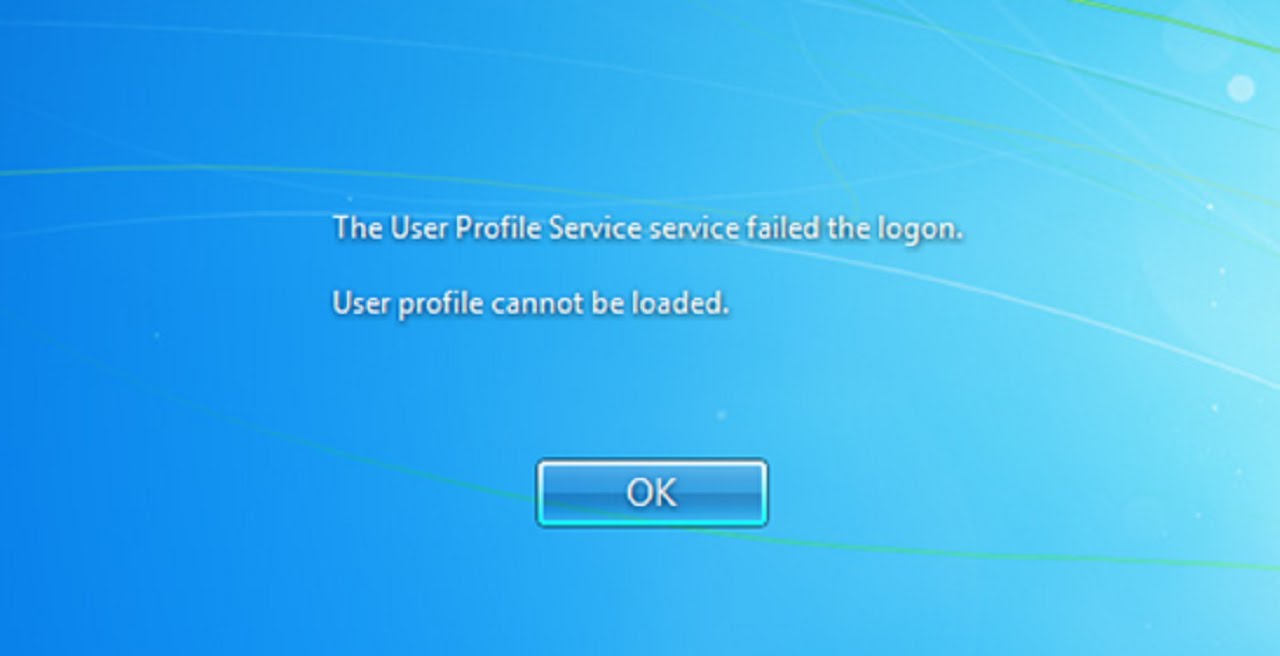This screenshot has height=656, width=1280.
Task: Click the word 'User' in the second line
Action: coord(361,303)
